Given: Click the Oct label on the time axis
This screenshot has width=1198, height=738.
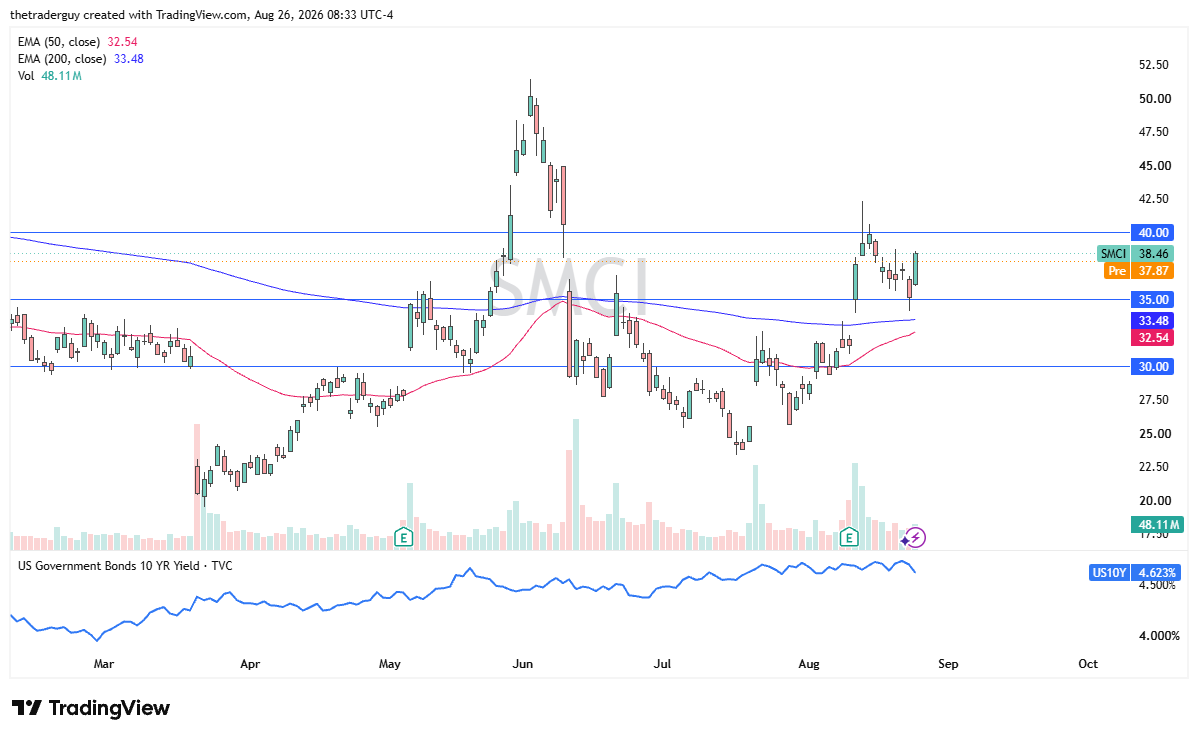Looking at the screenshot, I should pyautogui.click(x=1088, y=664).
